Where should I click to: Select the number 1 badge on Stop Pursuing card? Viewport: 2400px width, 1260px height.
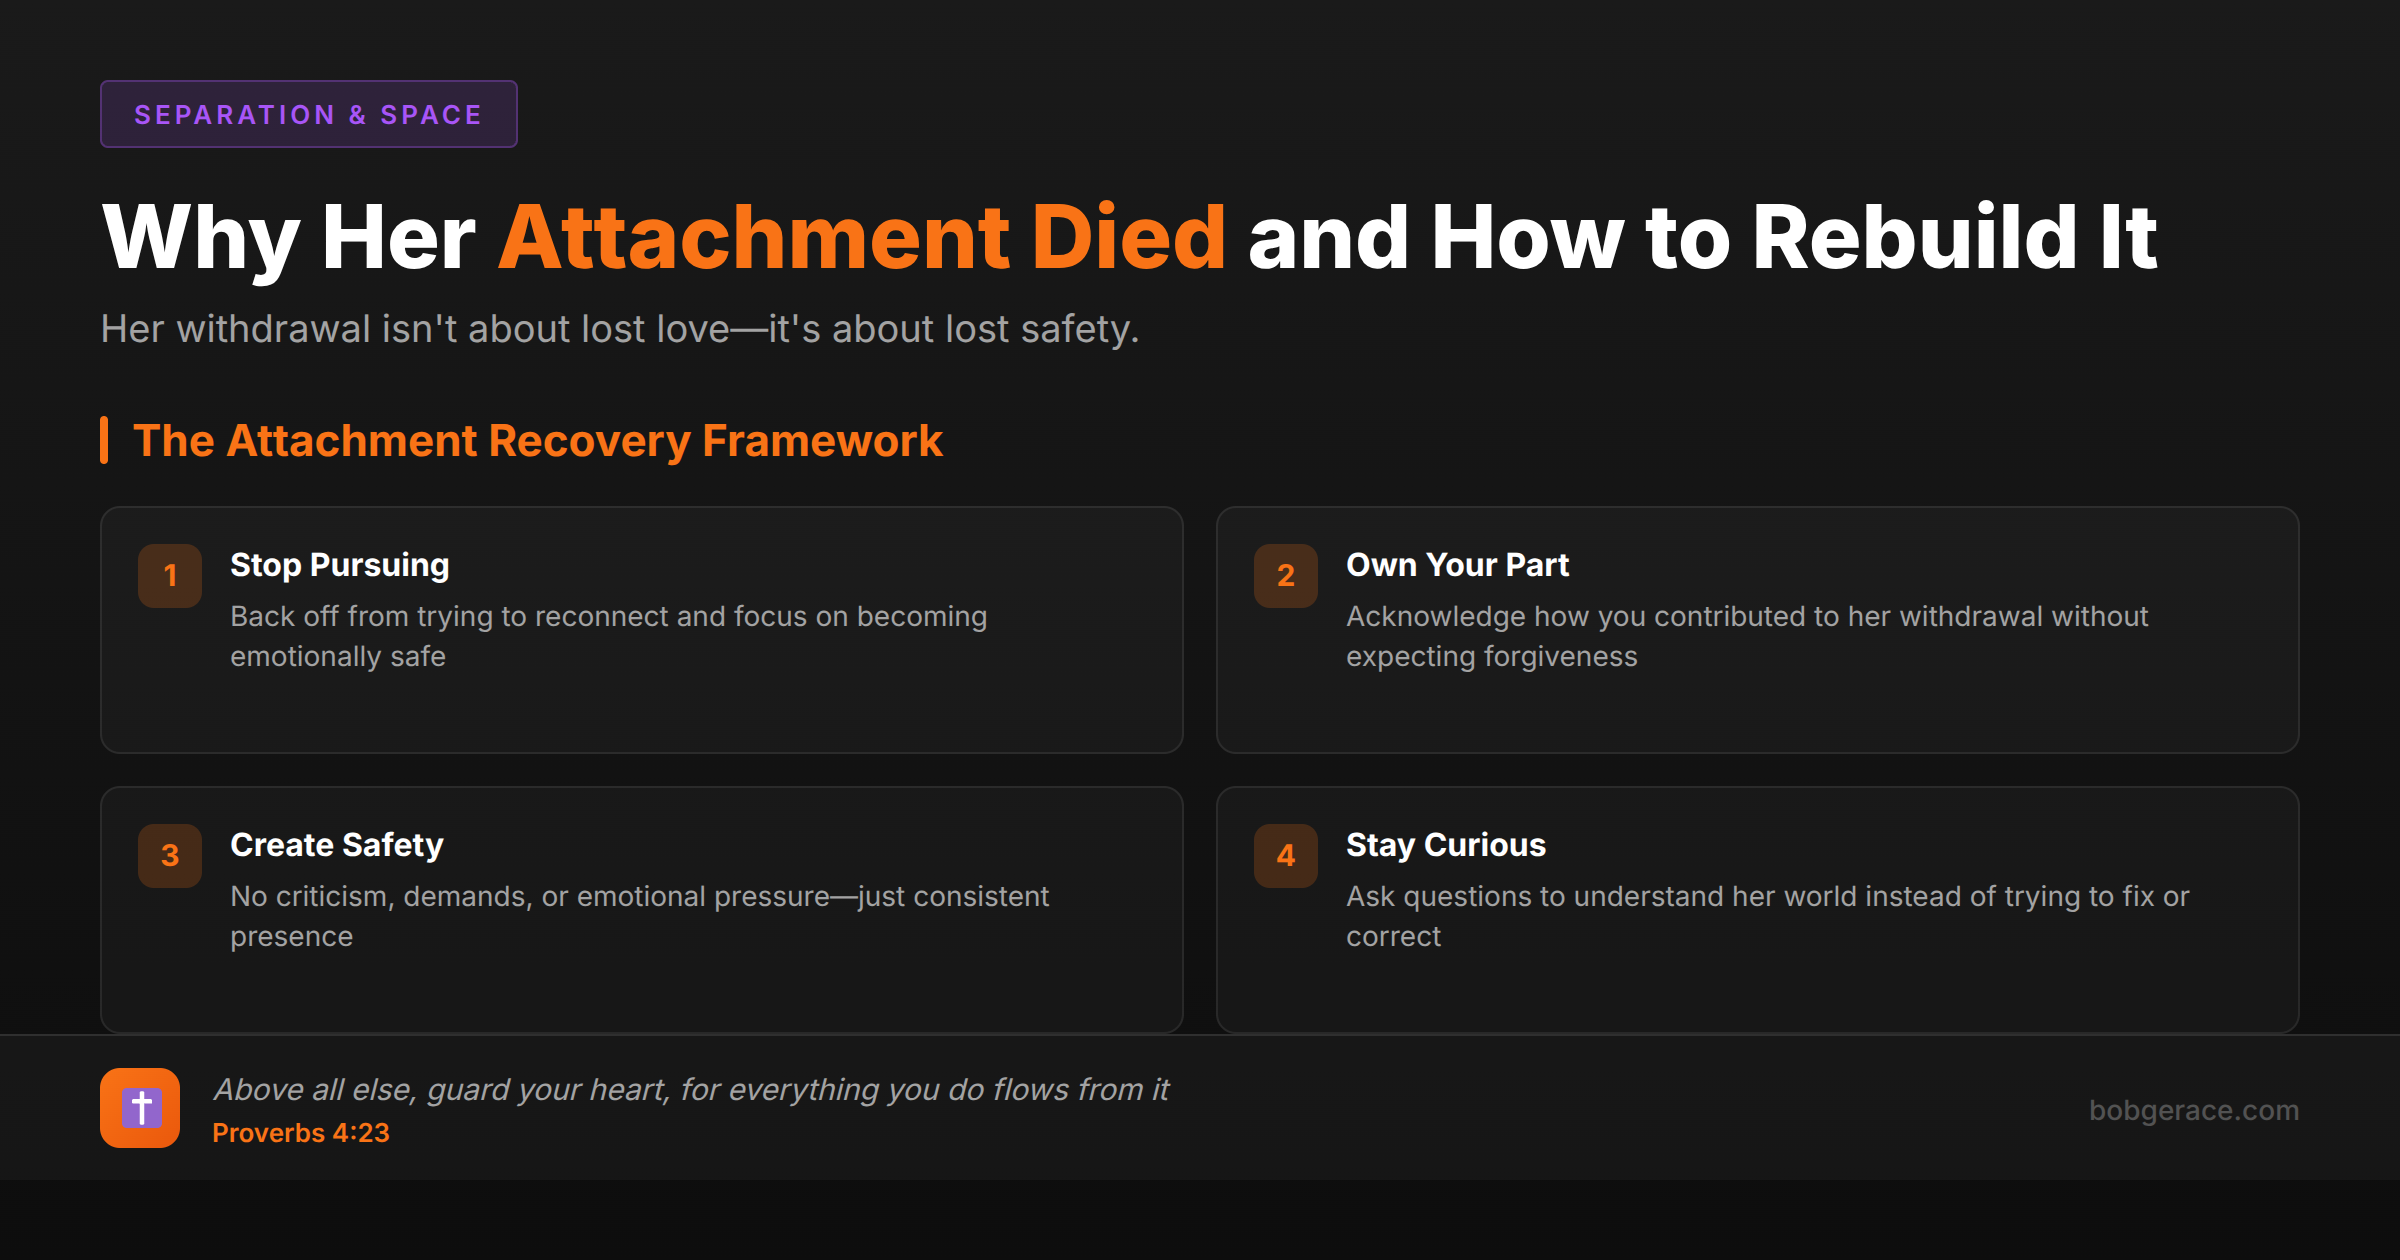[x=169, y=576]
